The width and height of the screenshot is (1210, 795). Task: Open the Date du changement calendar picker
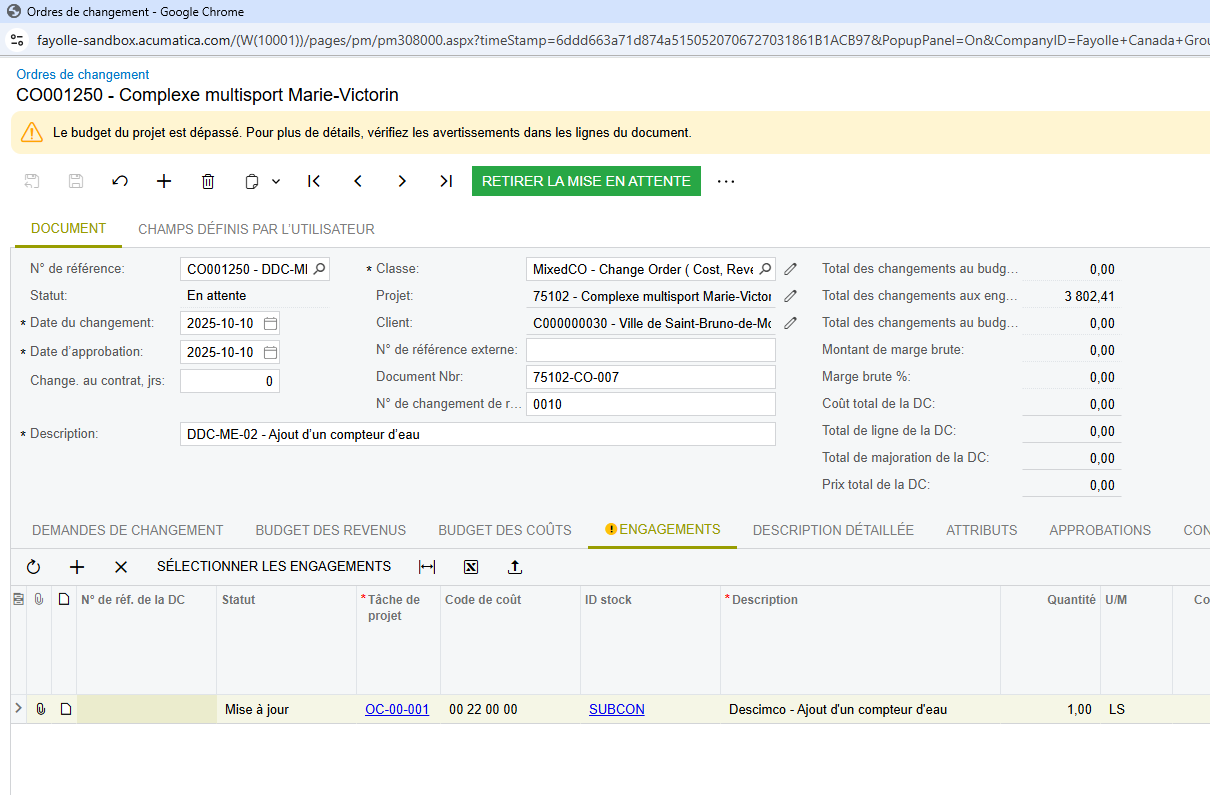coord(270,324)
